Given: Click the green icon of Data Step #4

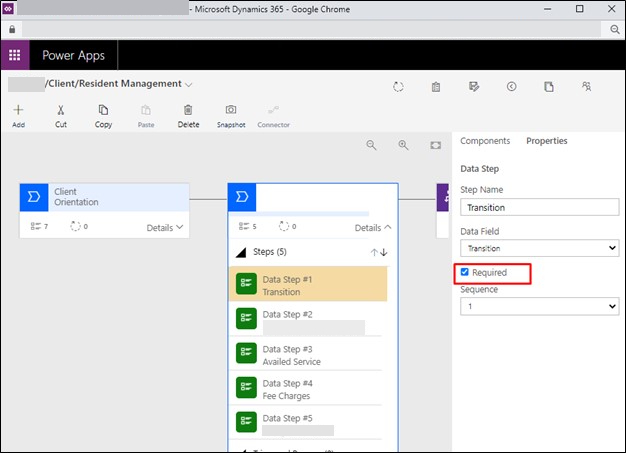Looking at the screenshot, I should coord(246,388).
